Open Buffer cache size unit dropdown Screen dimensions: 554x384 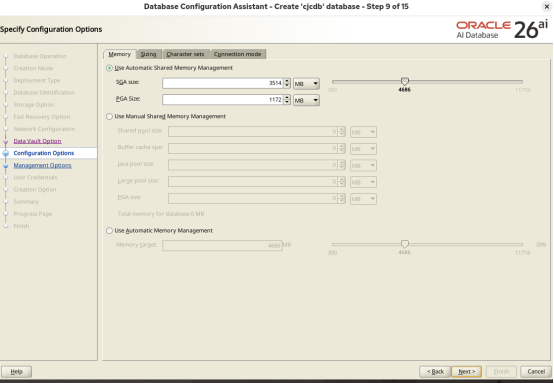363,149
